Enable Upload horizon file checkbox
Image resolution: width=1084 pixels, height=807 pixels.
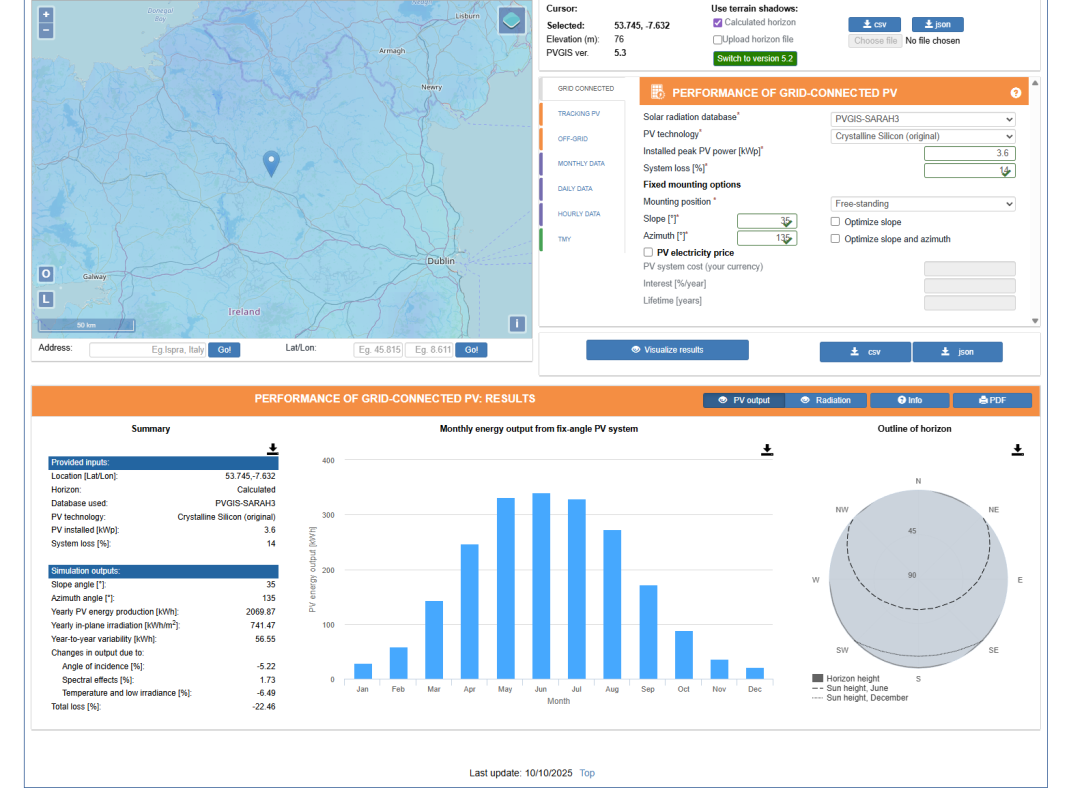click(x=718, y=40)
